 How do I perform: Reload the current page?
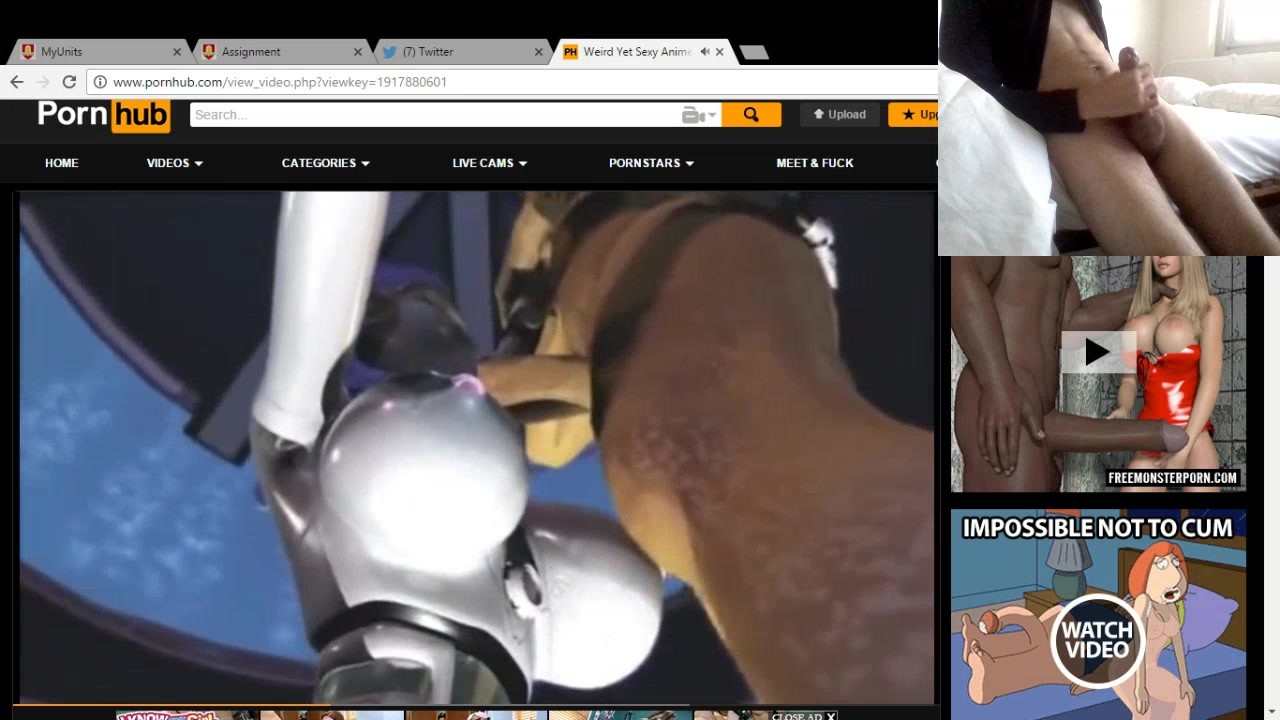pyautogui.click(x=69, y=82)
